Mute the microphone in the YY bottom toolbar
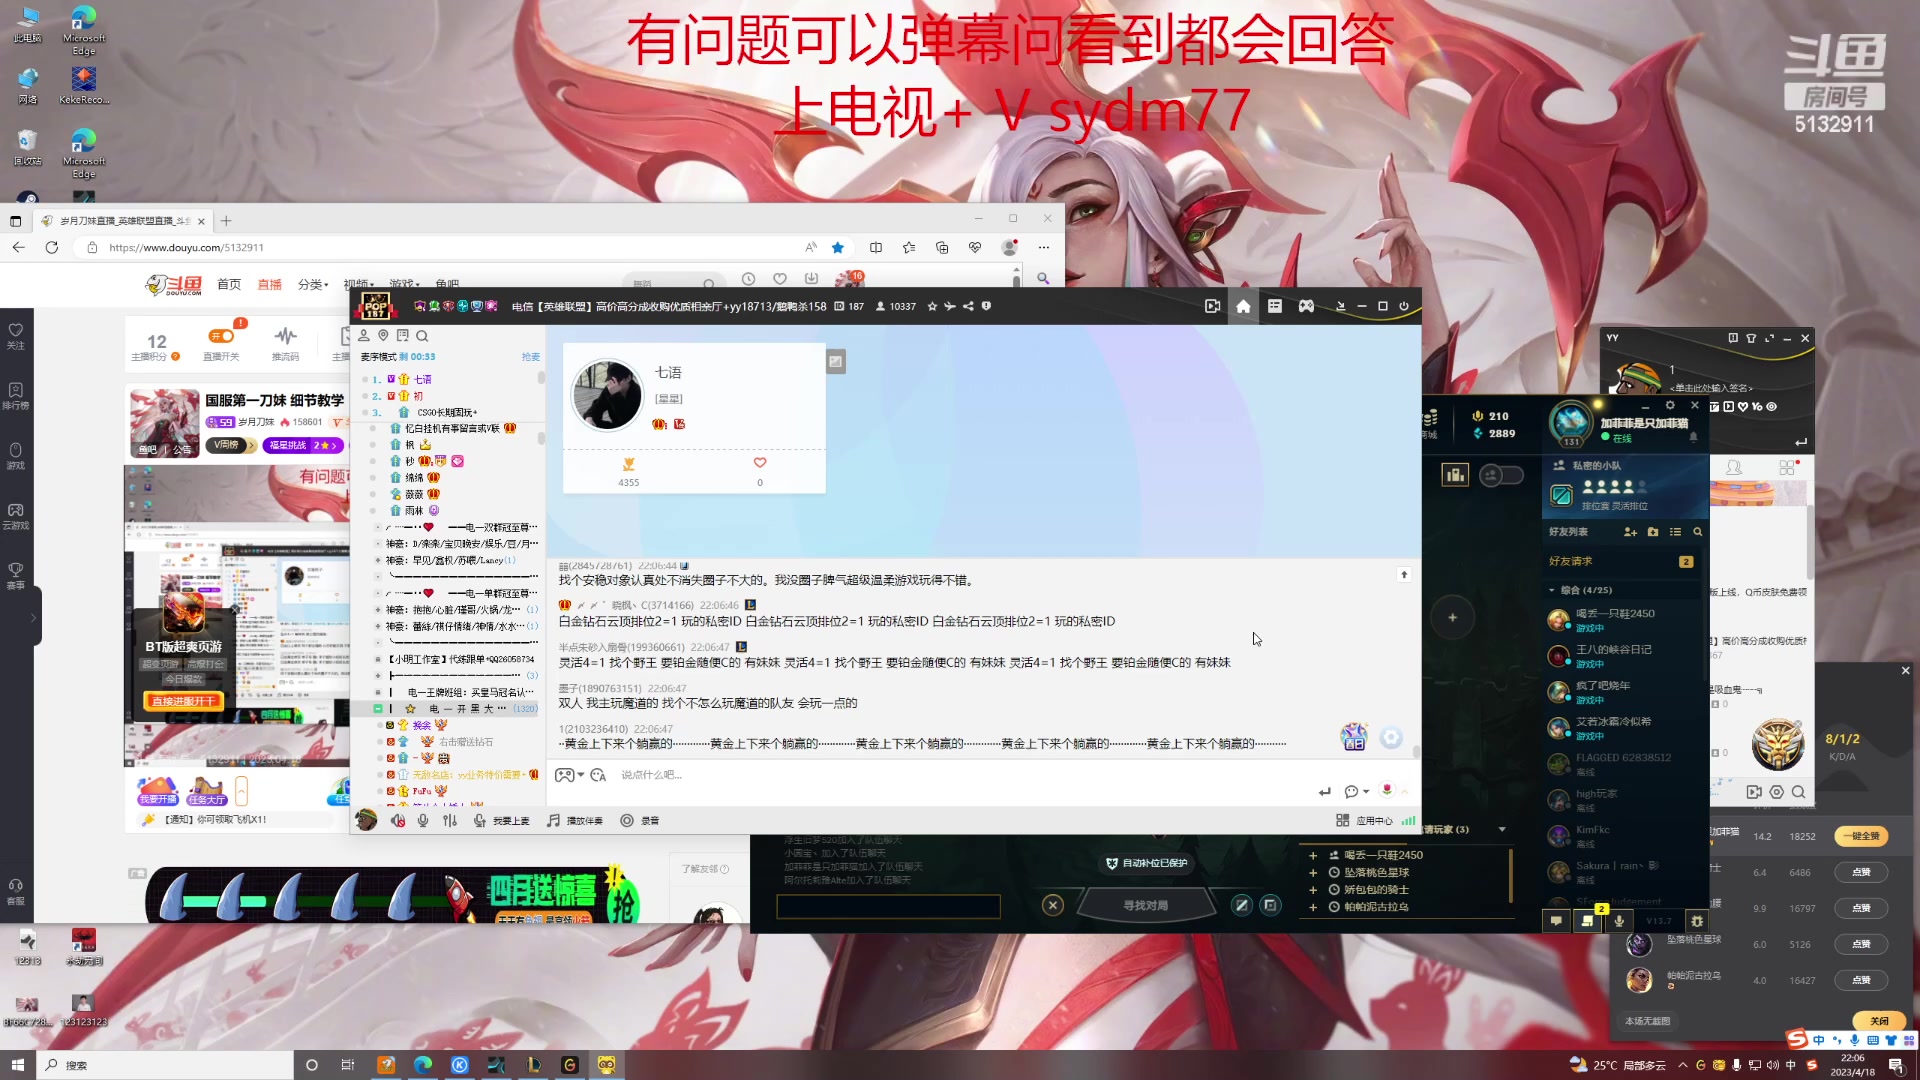Viewport: 1920px width, 1080px height. point(423,822)
